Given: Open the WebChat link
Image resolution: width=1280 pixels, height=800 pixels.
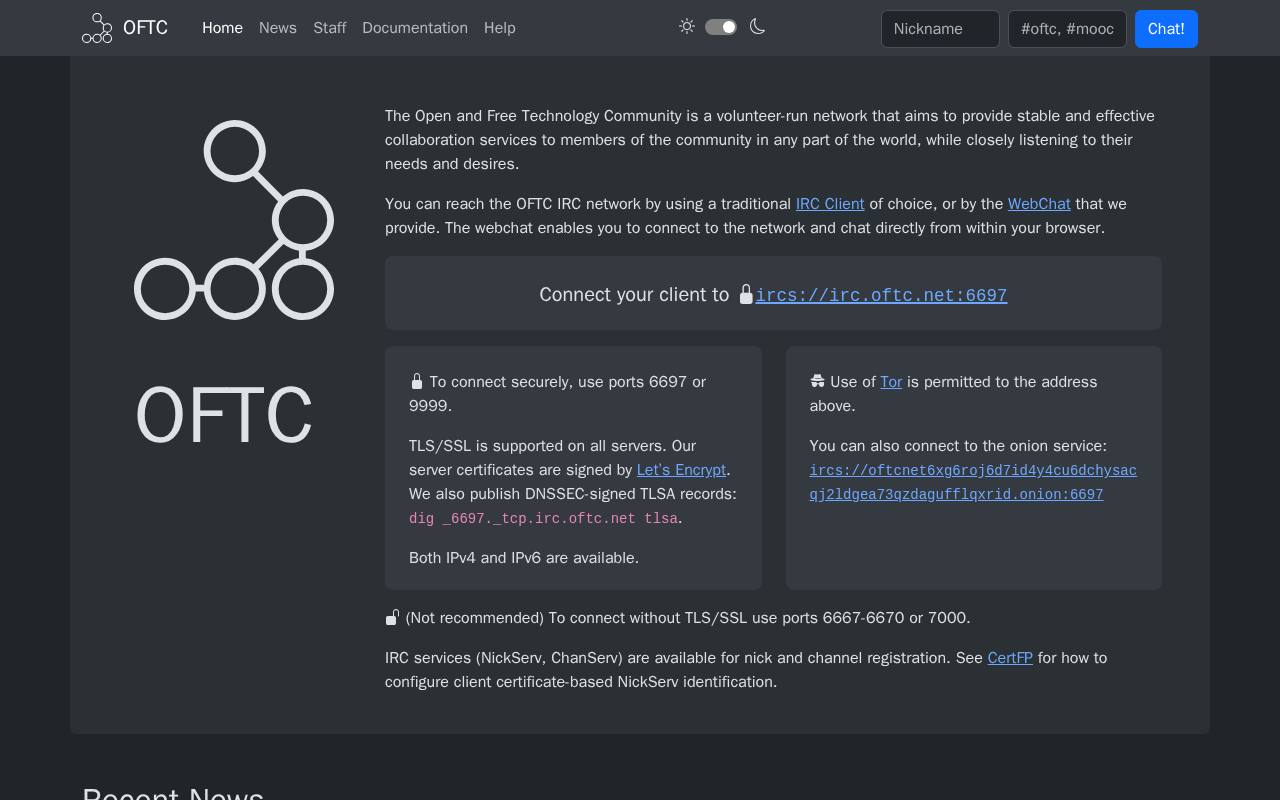Looking at the screenshot, I should [1039, 204].
